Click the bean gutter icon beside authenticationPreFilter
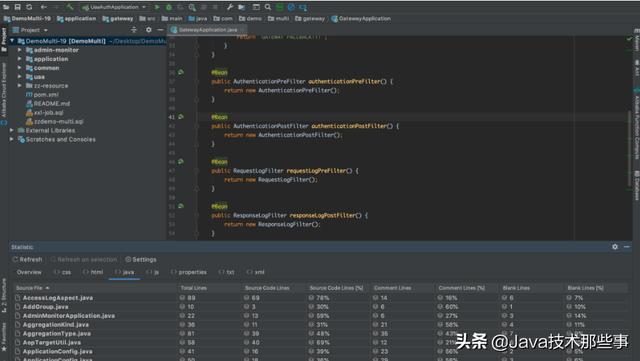 coord(181,72)
